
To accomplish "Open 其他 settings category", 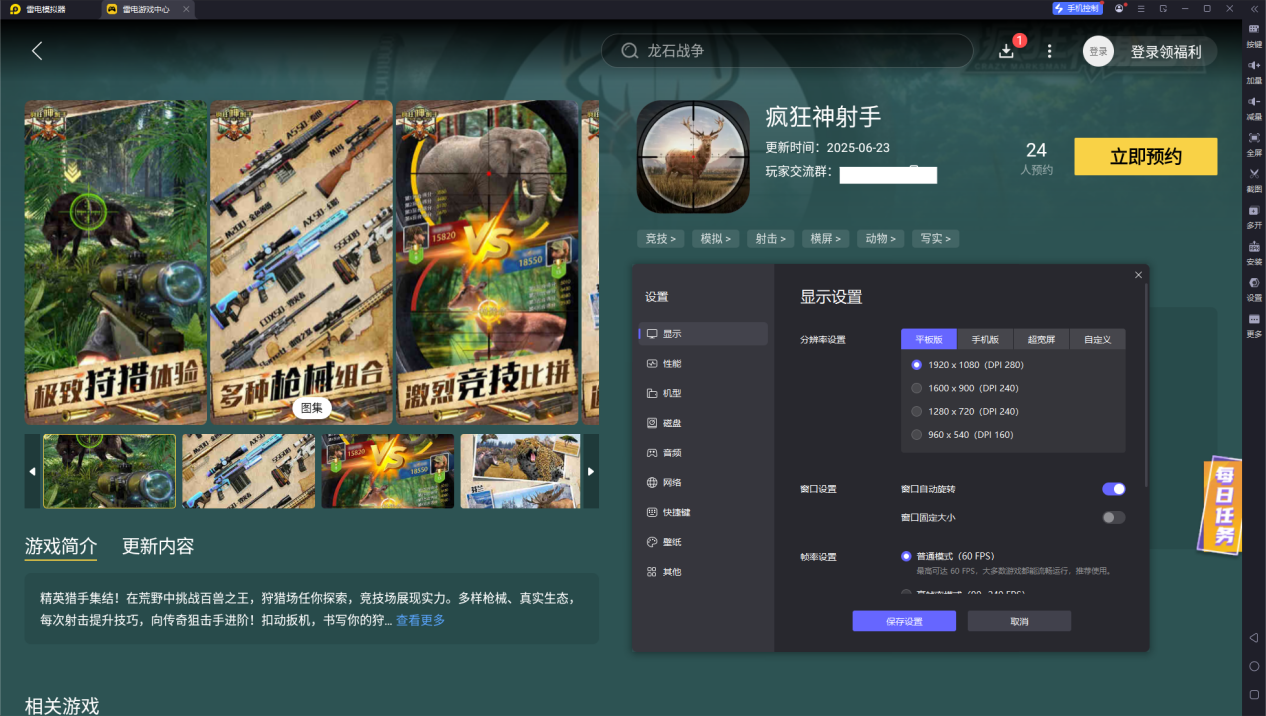I will tap(704, 572).
